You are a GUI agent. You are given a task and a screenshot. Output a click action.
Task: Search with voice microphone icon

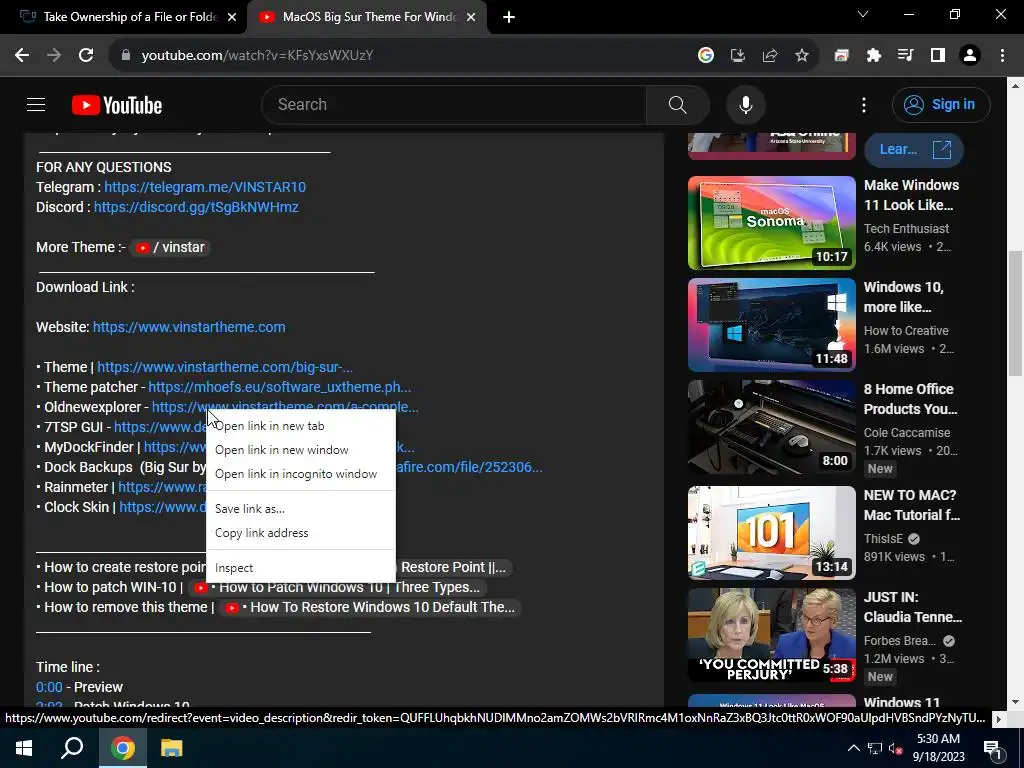point(745,104)
